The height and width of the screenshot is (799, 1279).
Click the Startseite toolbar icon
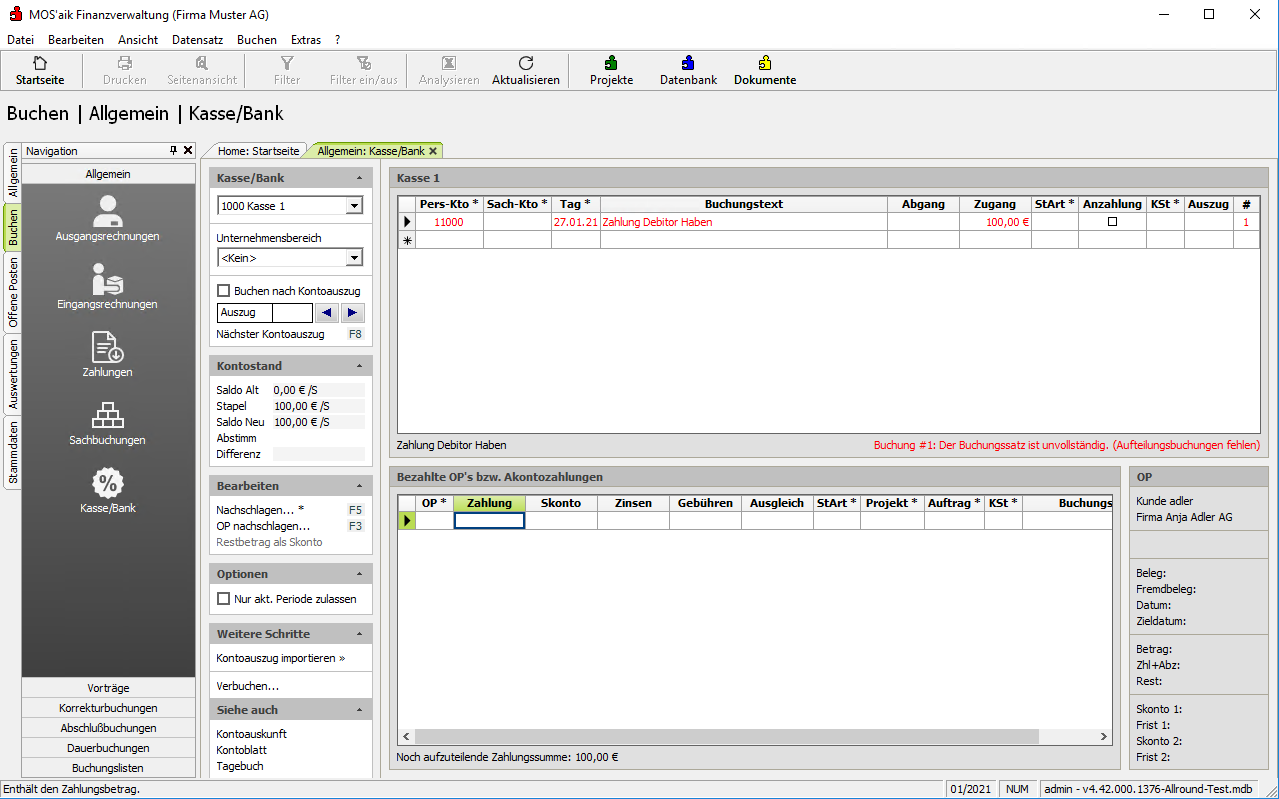40,70
